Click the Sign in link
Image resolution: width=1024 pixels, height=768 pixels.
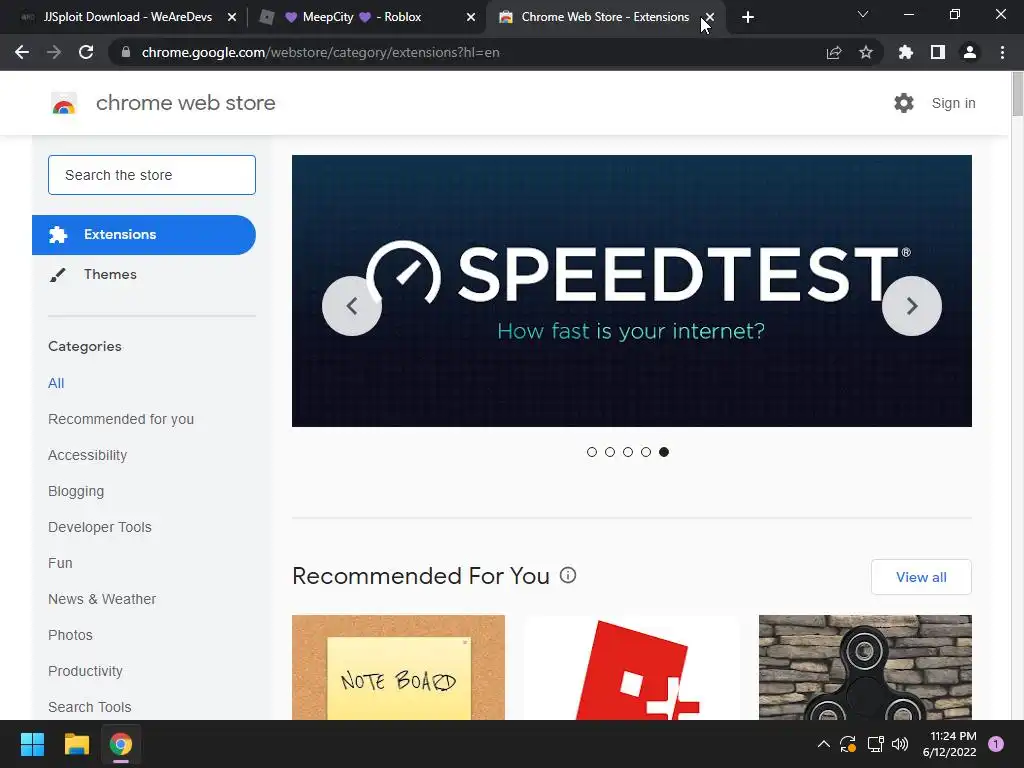click(953, 103)
